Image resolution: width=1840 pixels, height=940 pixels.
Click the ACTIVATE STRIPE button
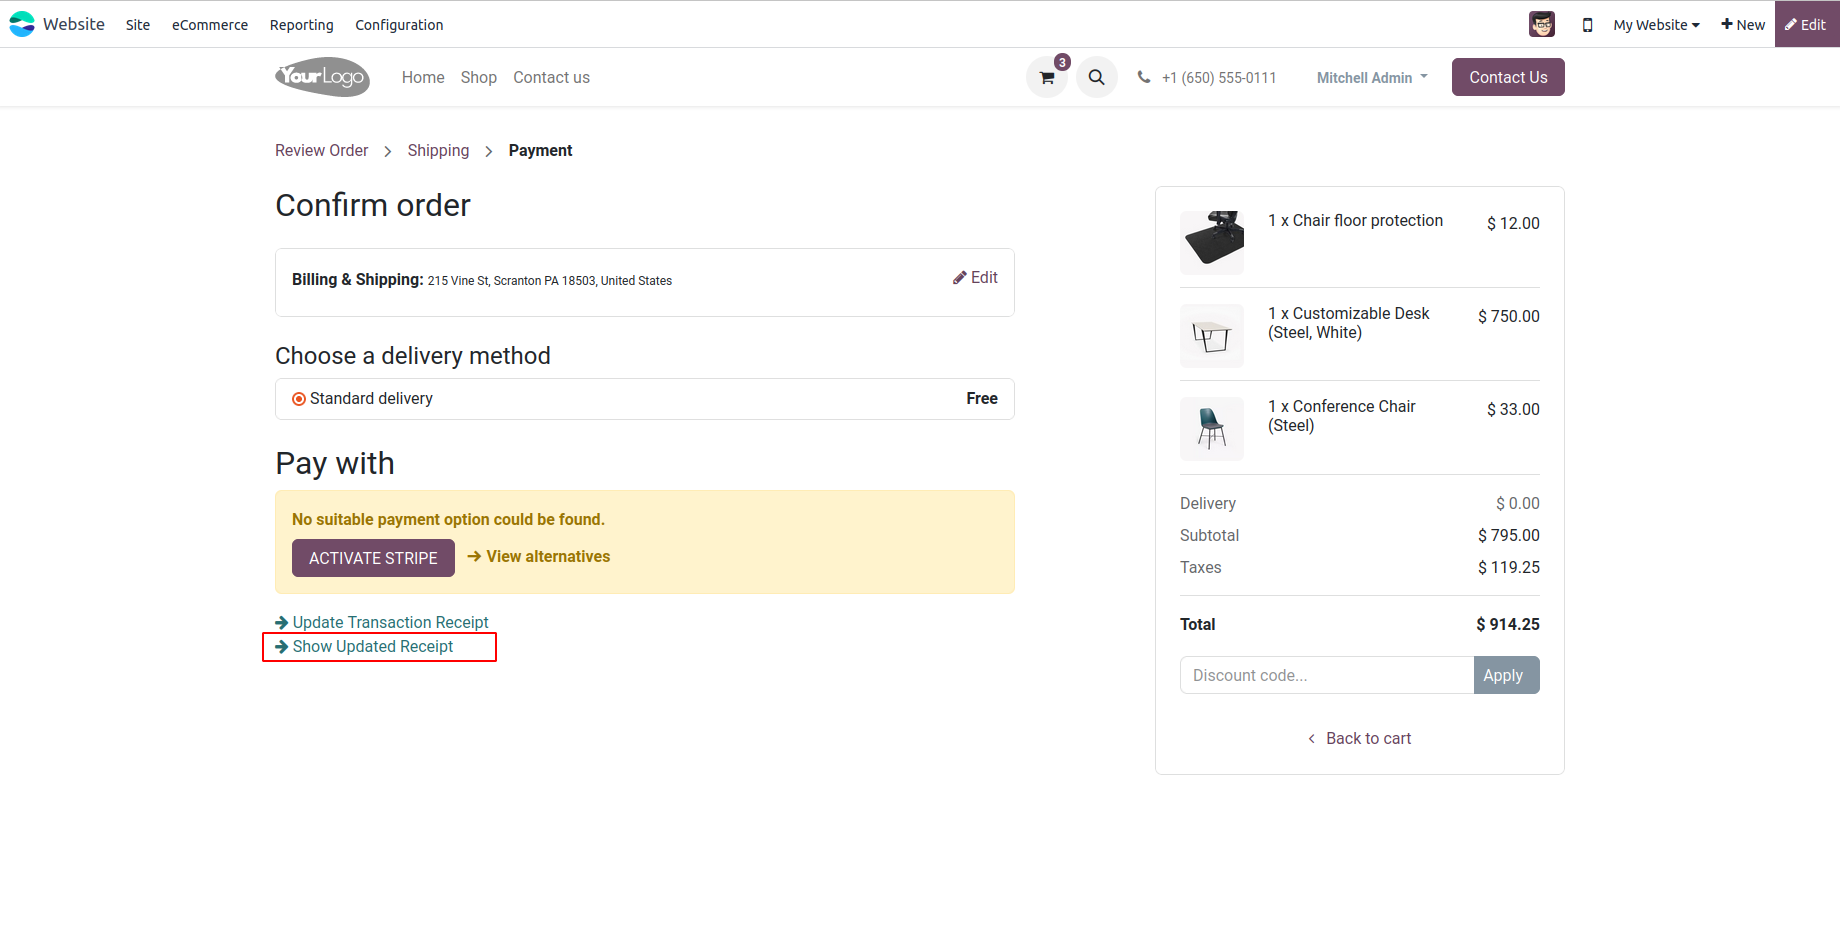pos(373,558)
